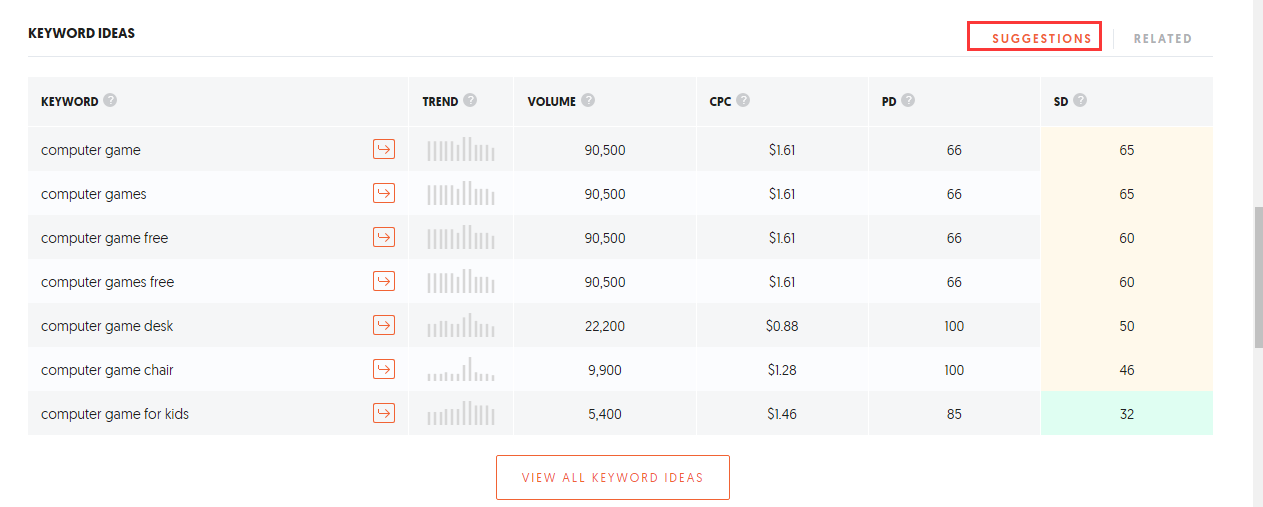This screenshot has width=1263, height=507.
Task: Show help tooltip icon next to KEYWORD
Action: [x=110, y=100]
